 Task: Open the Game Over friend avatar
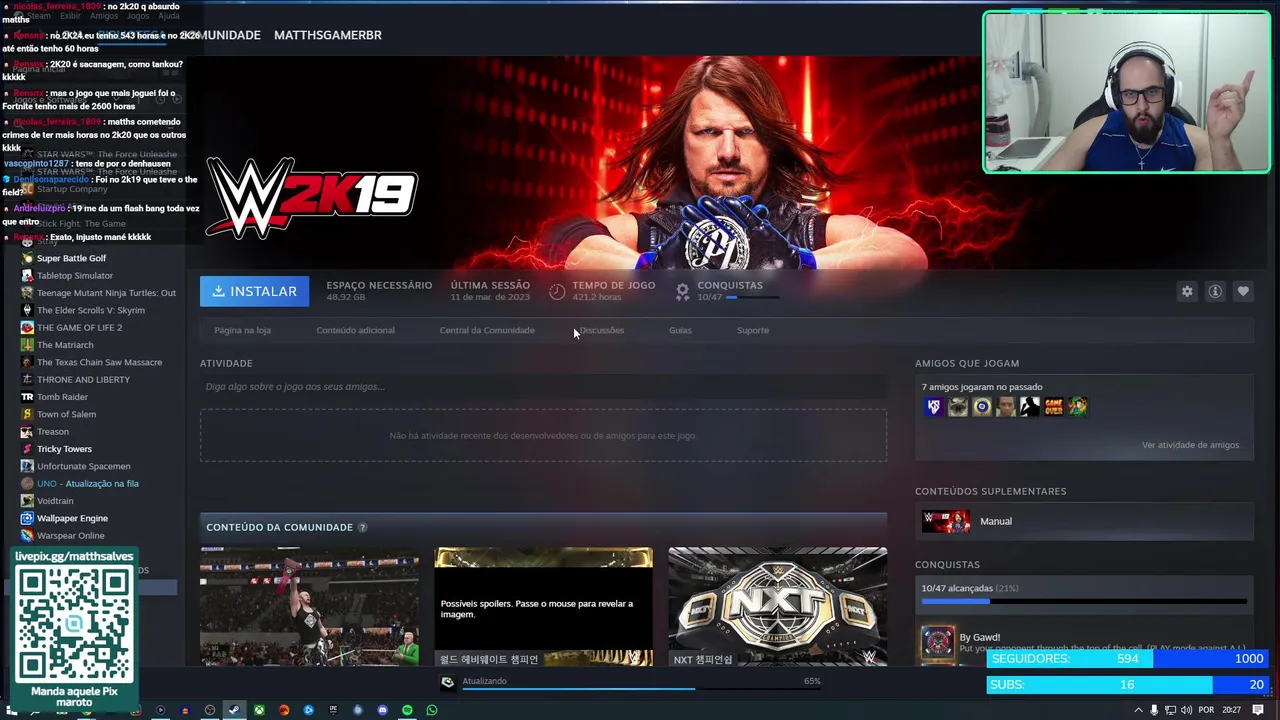[1053, 406]
